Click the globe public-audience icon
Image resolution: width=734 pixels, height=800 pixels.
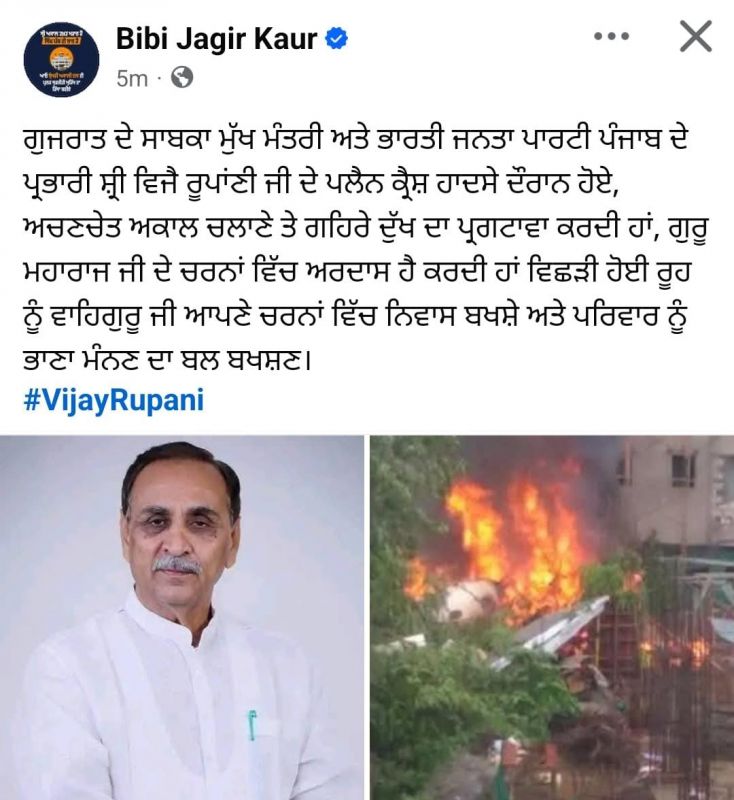182,78
